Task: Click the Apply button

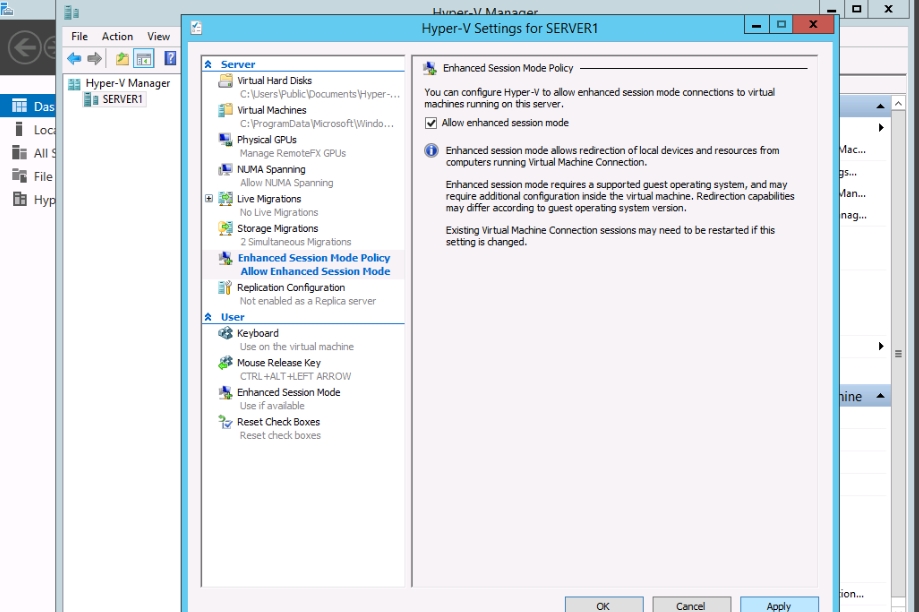Action: (x=778, y=605)
